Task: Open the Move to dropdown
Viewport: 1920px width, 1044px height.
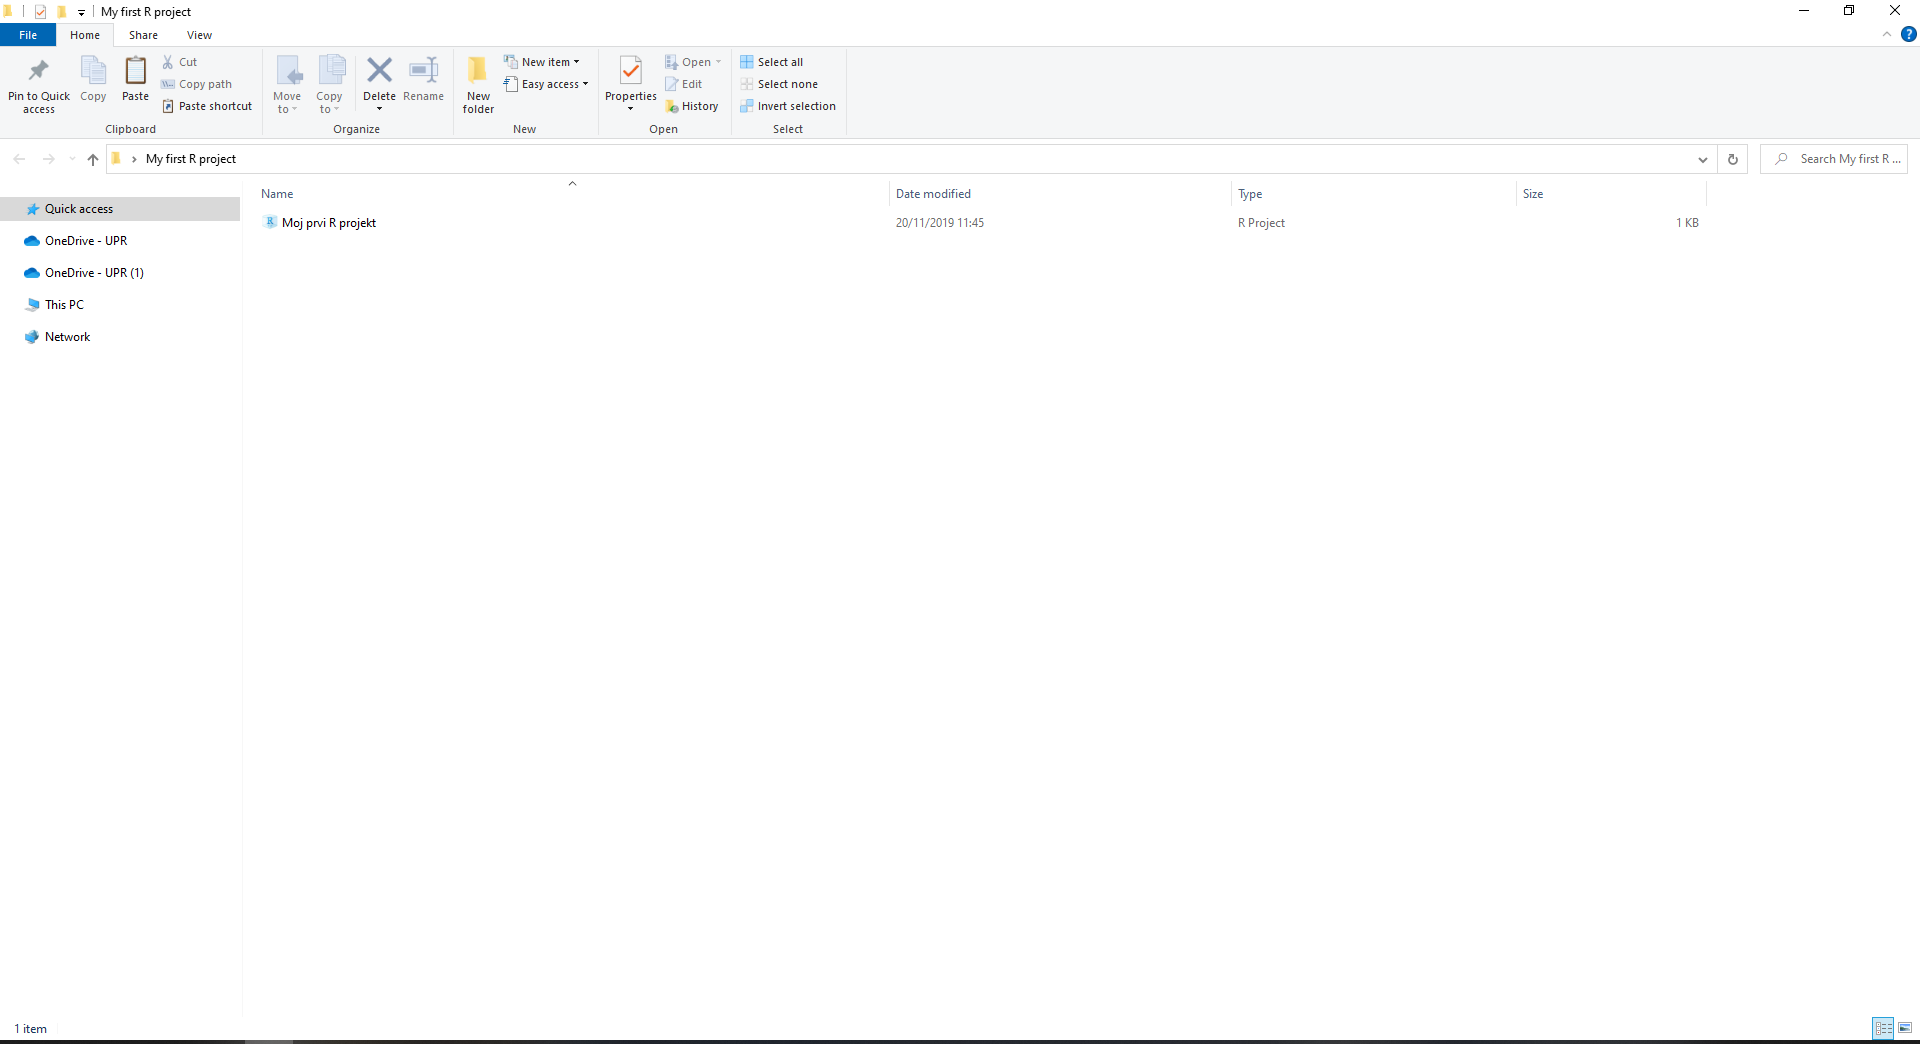Action: coord(287,84)
